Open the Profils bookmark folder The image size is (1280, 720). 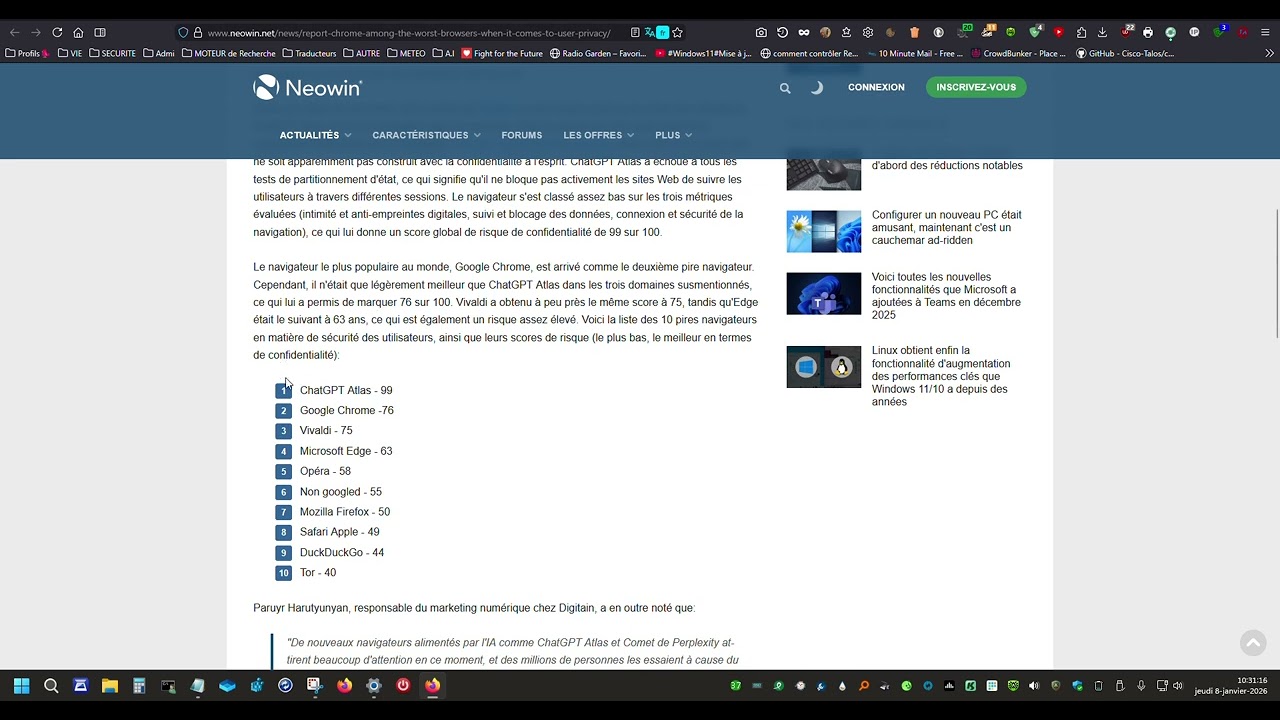tap(27, 53)
